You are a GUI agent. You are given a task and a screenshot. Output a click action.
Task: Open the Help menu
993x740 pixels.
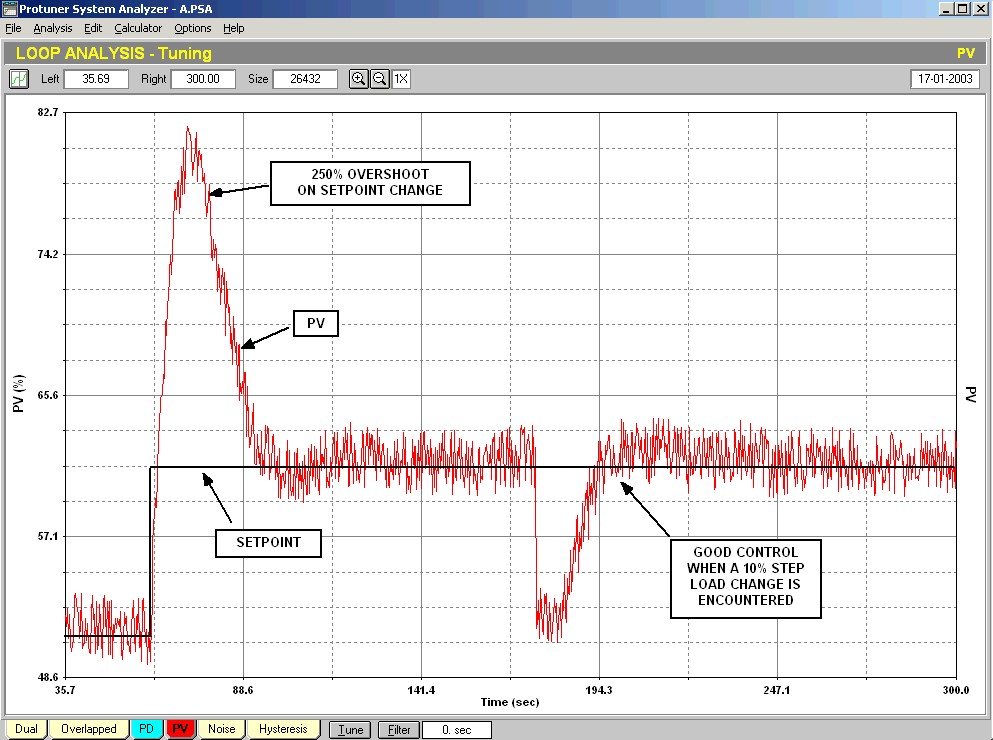[234, 28]
